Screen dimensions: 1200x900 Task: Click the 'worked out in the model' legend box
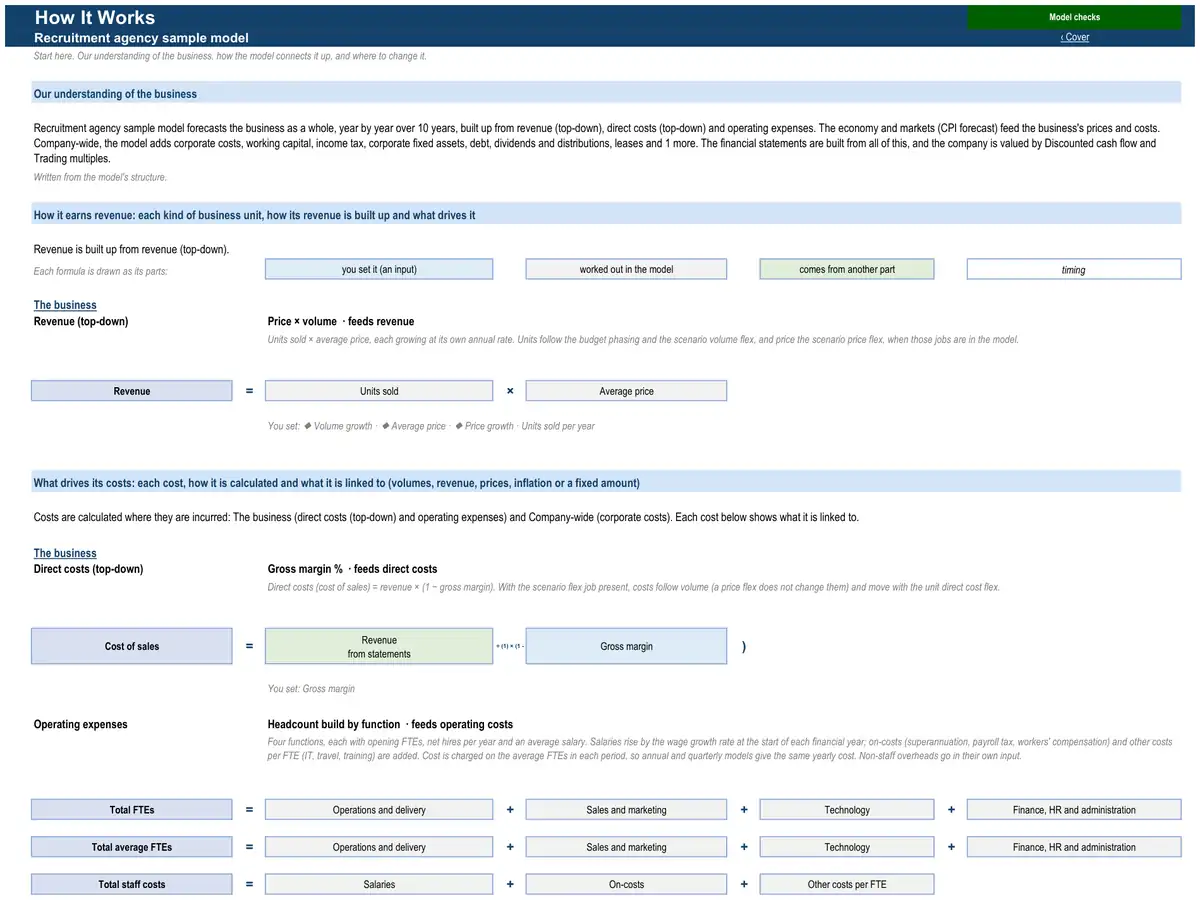[x=626, y=269]
